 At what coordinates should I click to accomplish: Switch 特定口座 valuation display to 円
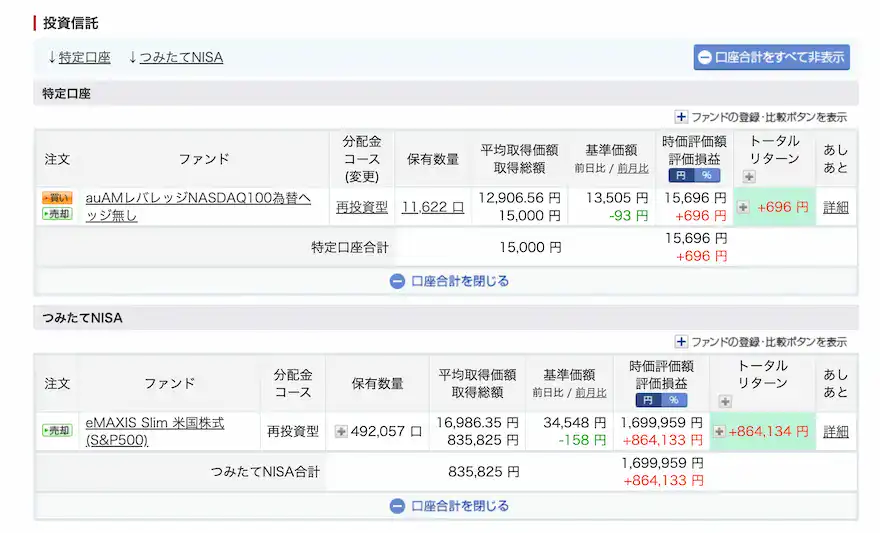(679, 175)
